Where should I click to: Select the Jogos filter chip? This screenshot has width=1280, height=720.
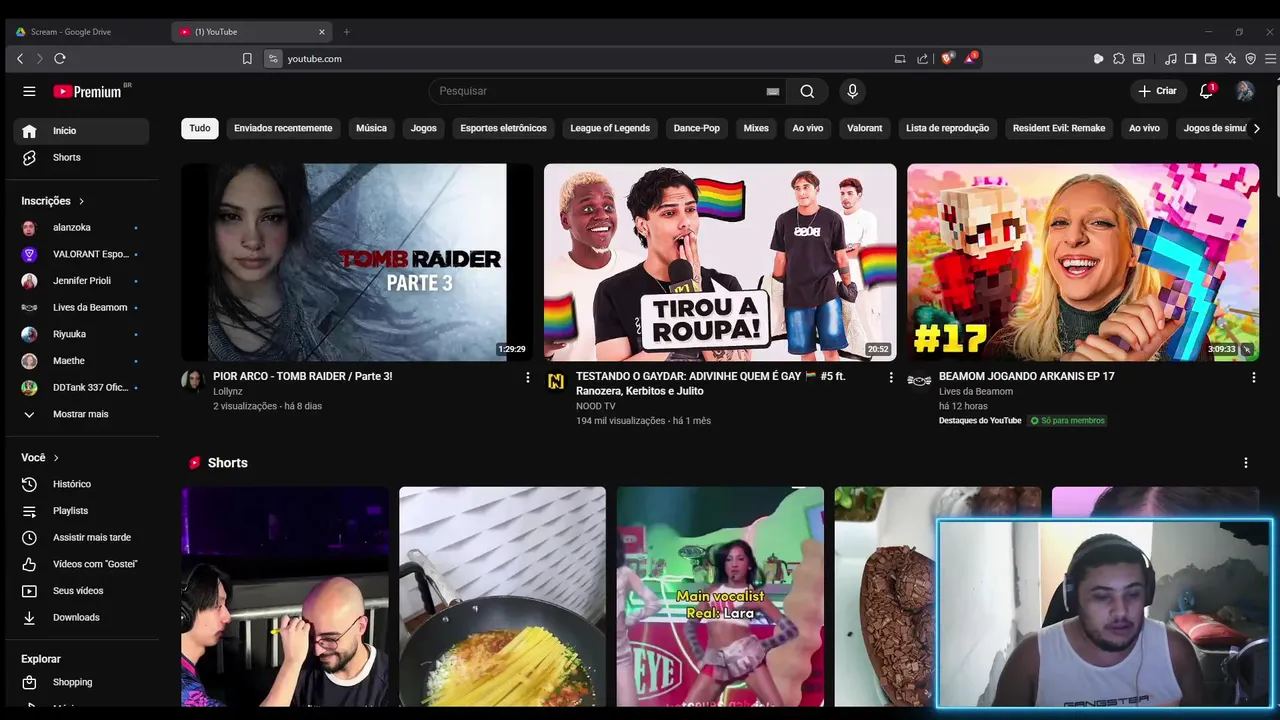pyautogui.click(x=424, y=128)
